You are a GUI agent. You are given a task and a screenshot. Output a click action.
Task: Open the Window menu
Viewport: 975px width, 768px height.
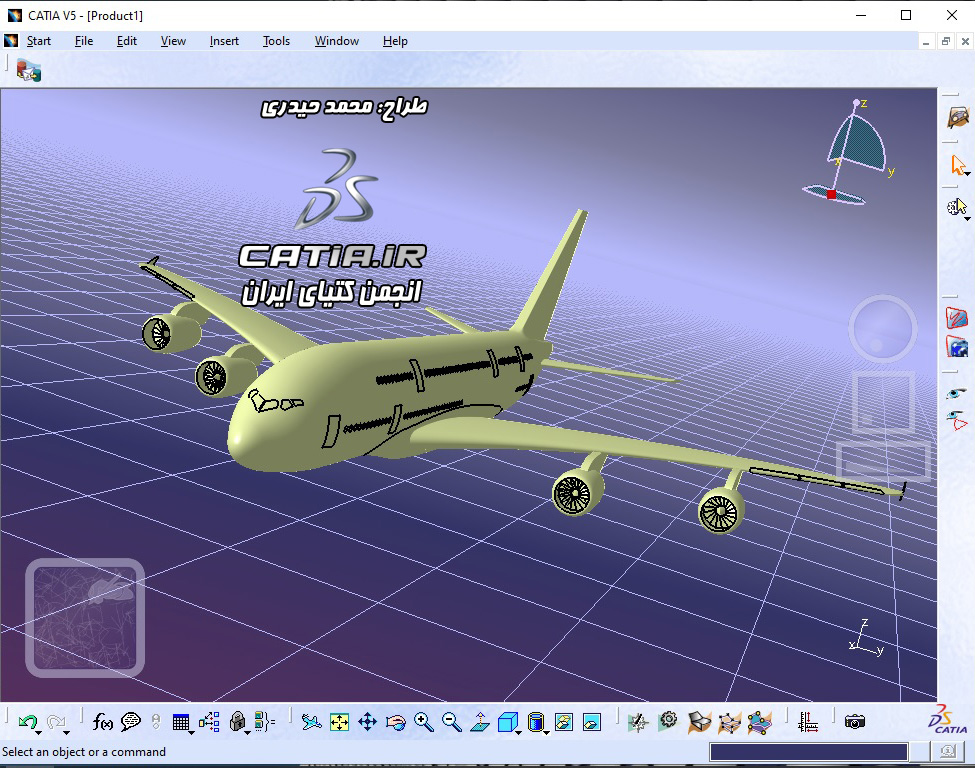coord(336,41)
